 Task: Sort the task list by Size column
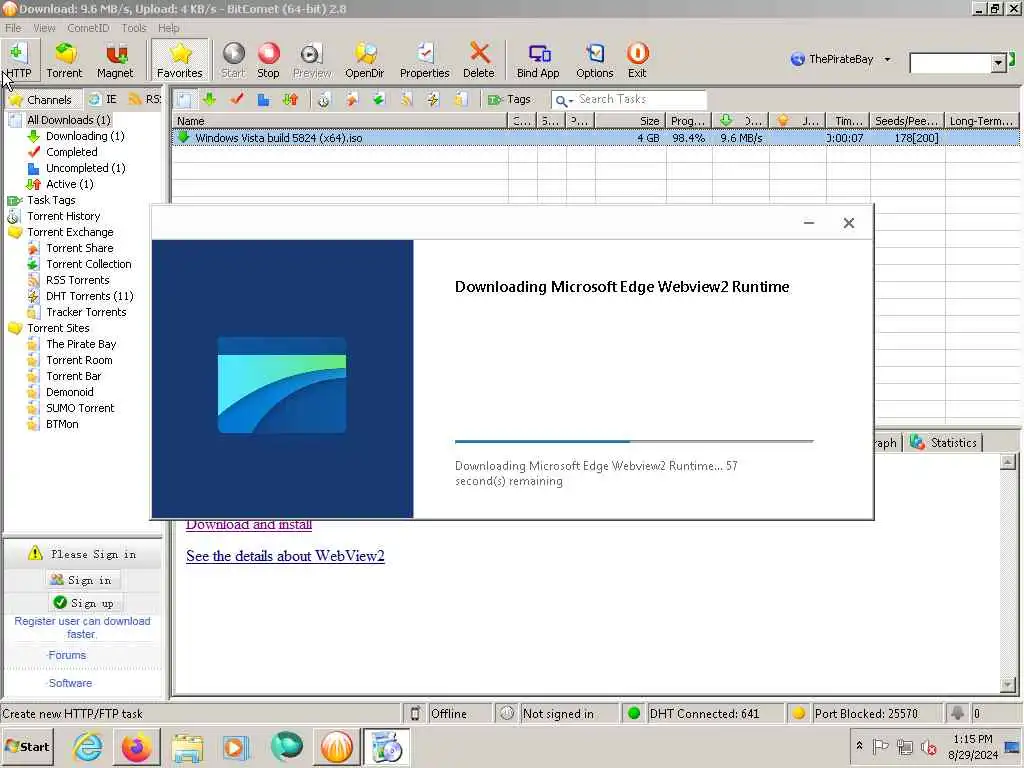pos(630,121)
